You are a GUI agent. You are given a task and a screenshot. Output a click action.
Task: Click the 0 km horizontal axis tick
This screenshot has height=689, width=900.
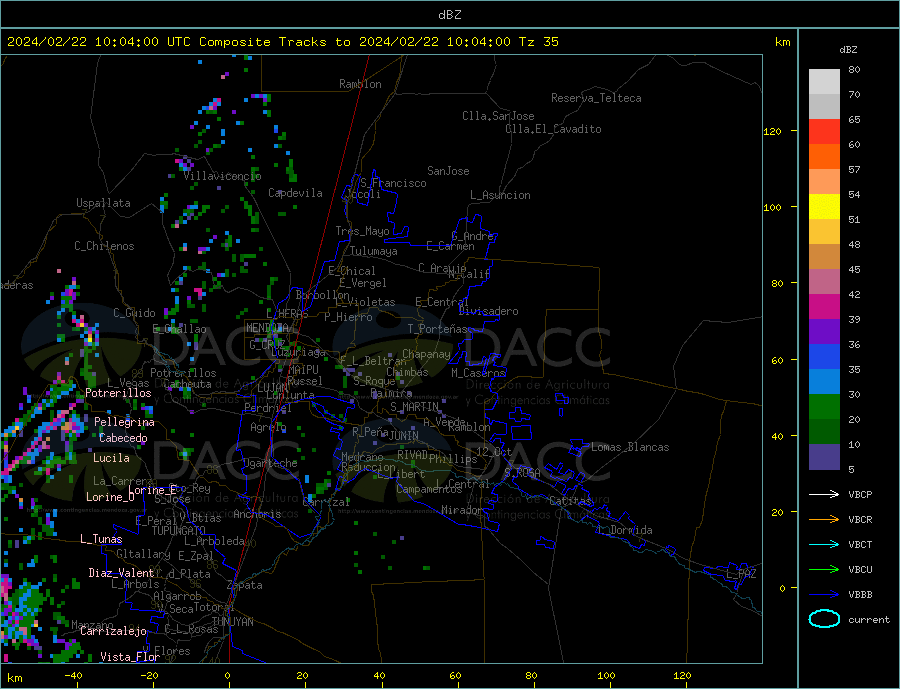227,675
